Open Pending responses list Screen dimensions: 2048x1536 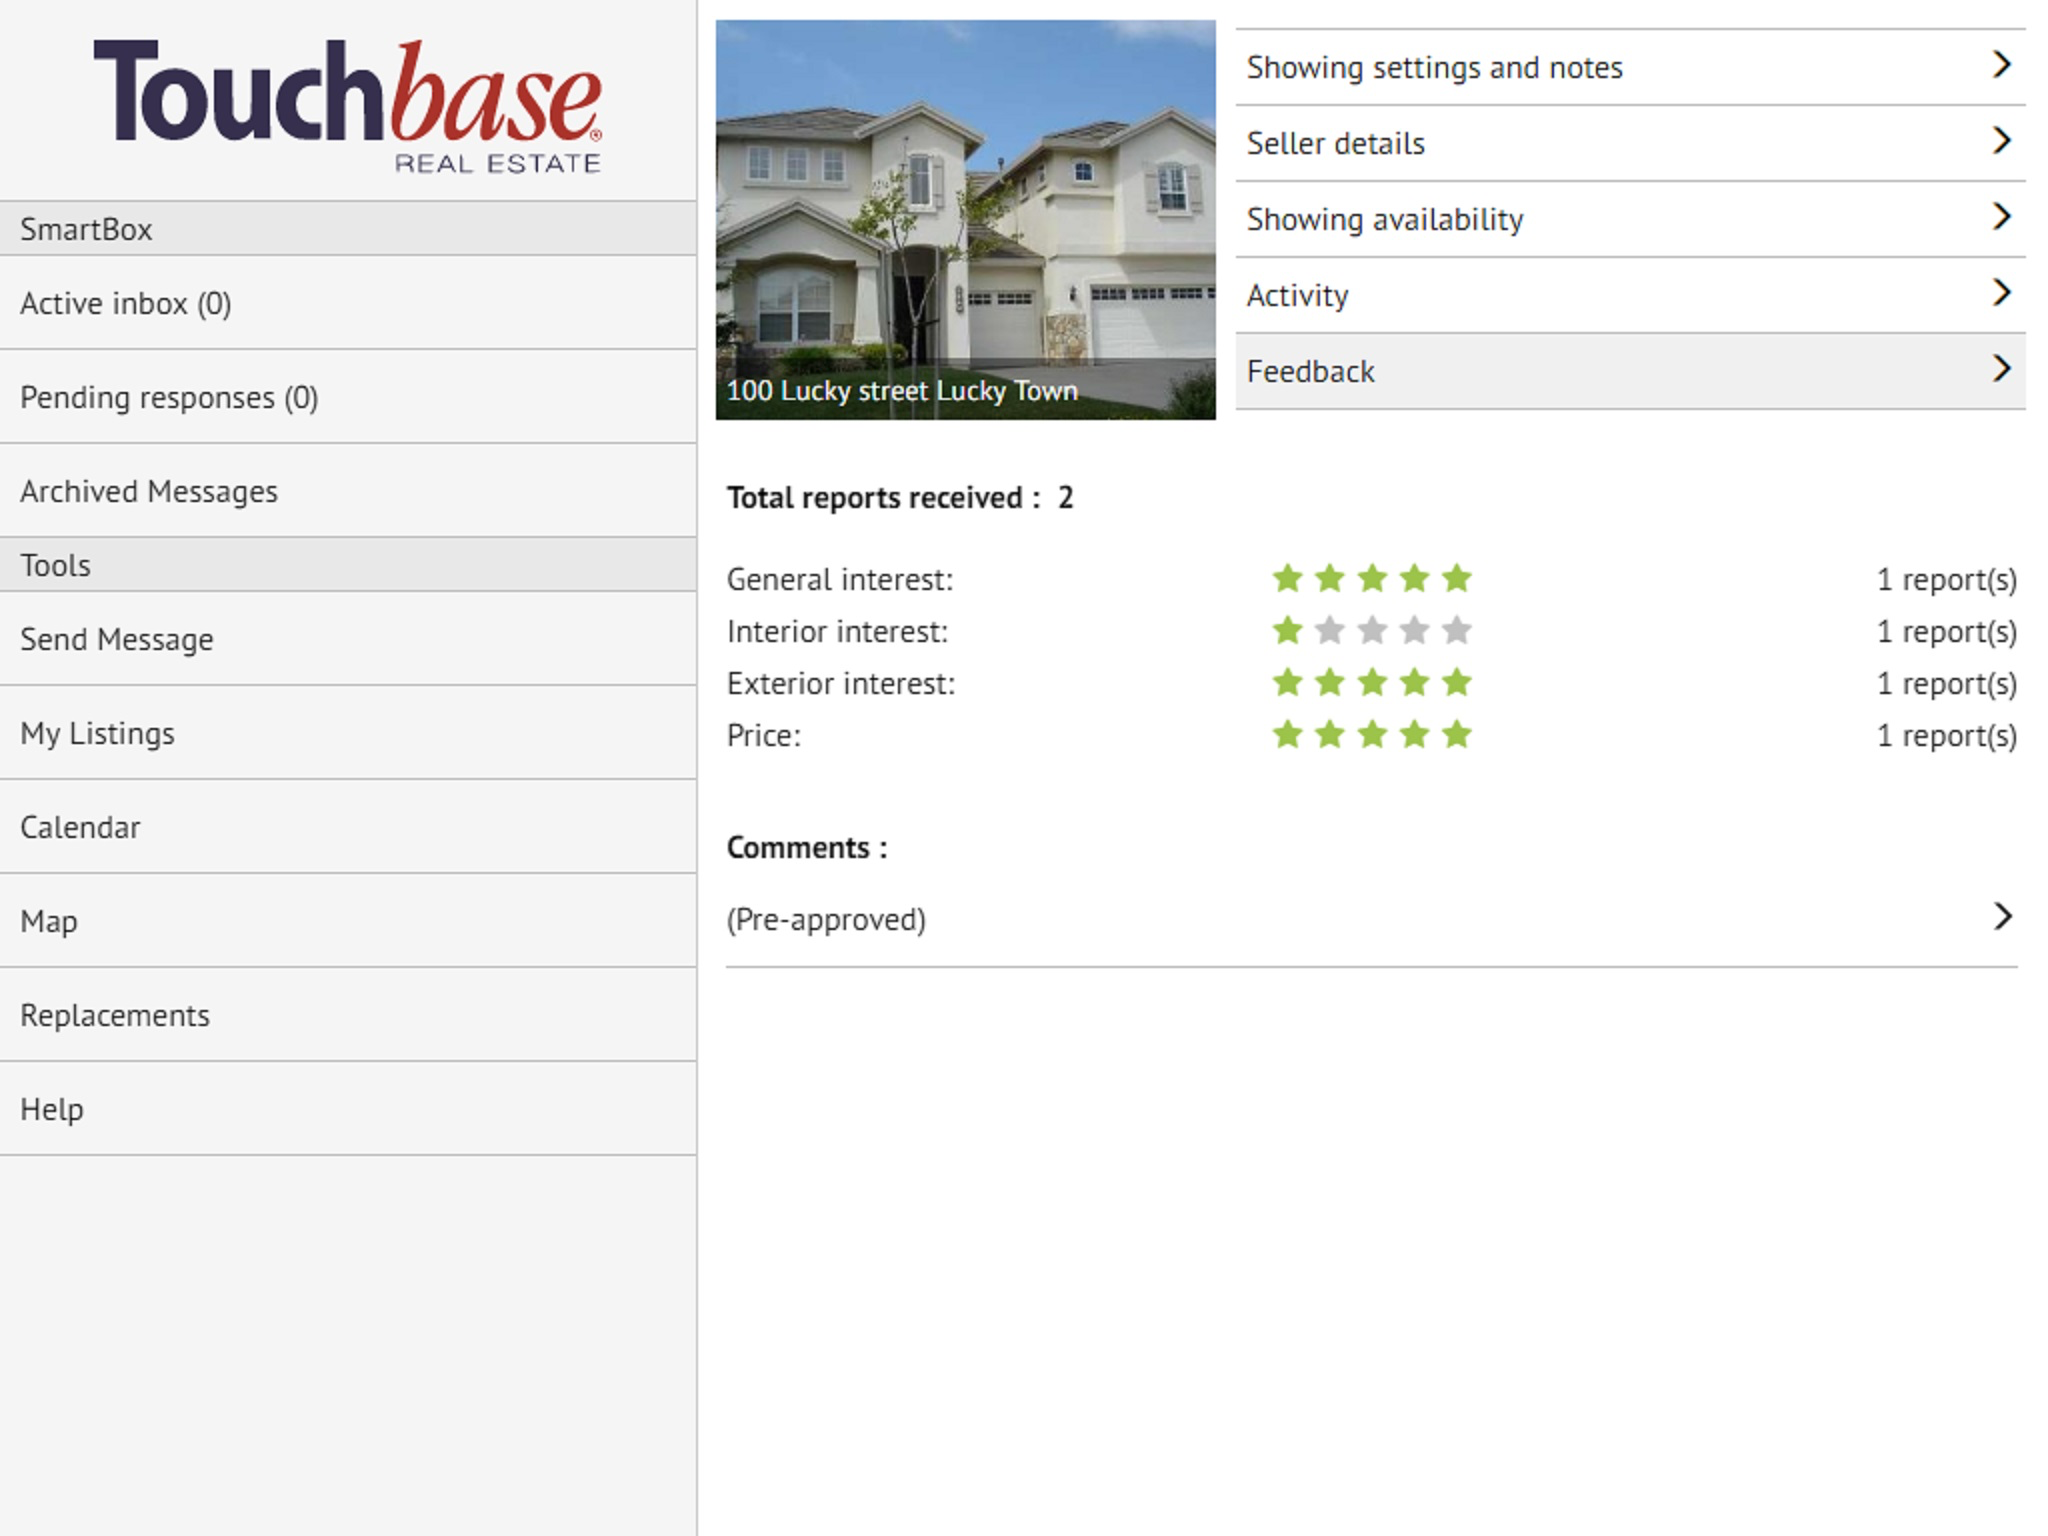(x=169, y=397)
